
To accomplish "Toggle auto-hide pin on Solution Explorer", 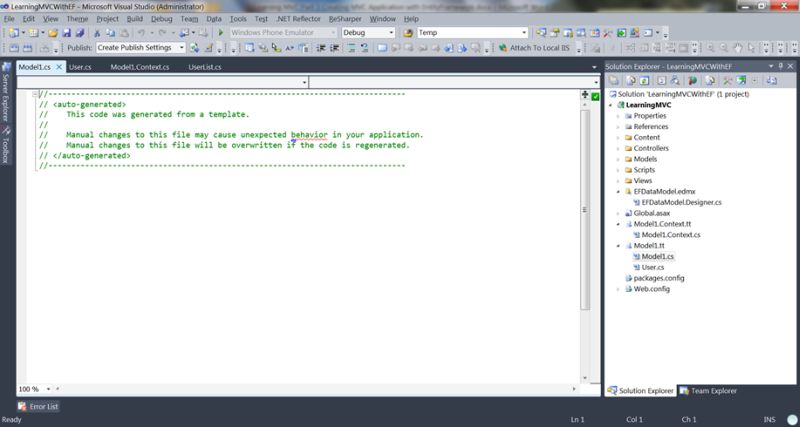I will pos(781,66).
